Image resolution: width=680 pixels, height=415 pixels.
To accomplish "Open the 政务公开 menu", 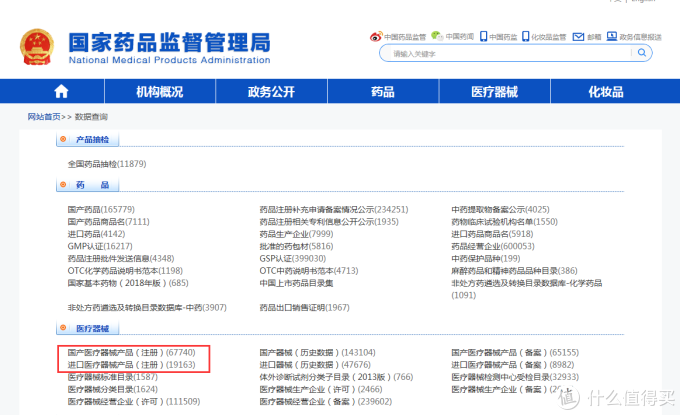I will click(x=271, y=91).
